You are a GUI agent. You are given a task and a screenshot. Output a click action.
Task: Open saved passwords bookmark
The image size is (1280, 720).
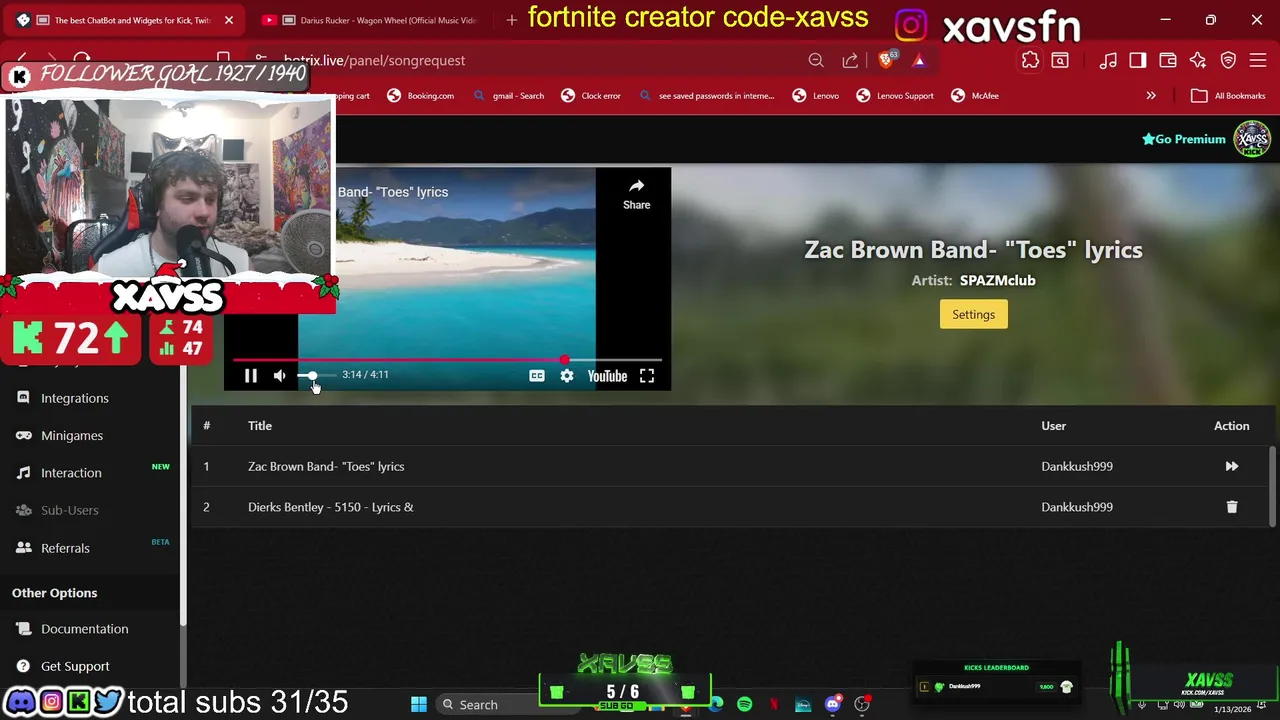coord(706,96)
